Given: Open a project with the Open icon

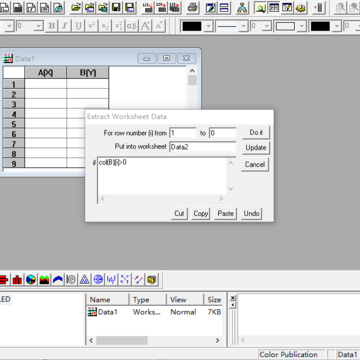Looking at the screenshot, I should 76,7.
